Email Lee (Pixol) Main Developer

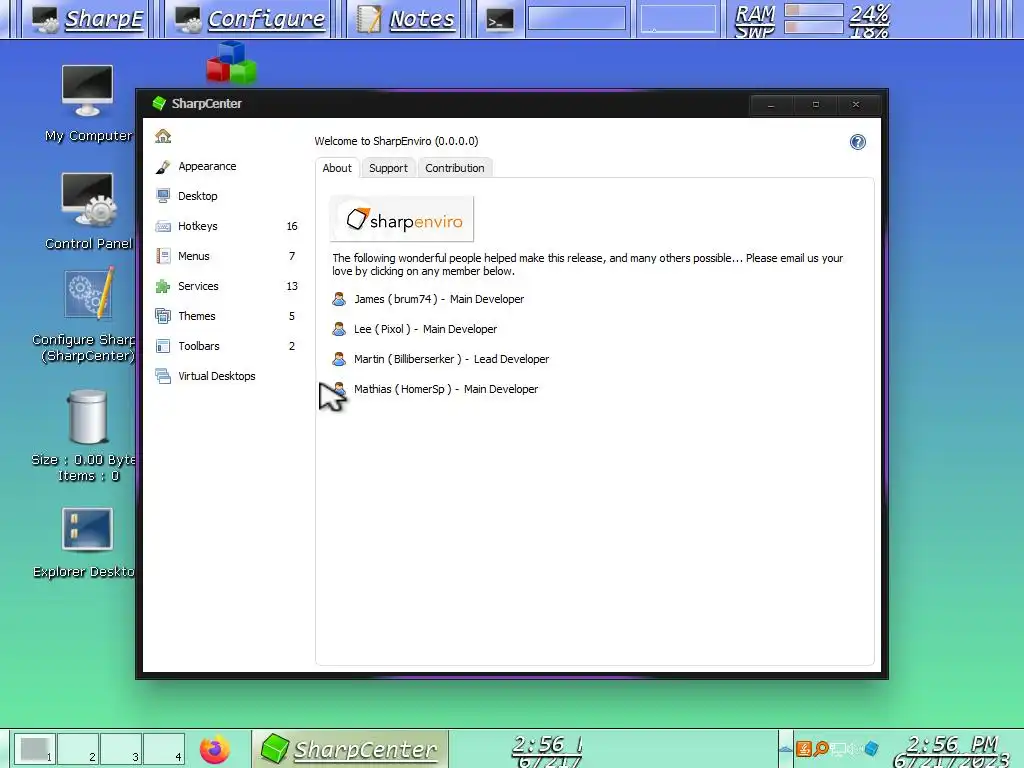(425, 329)
